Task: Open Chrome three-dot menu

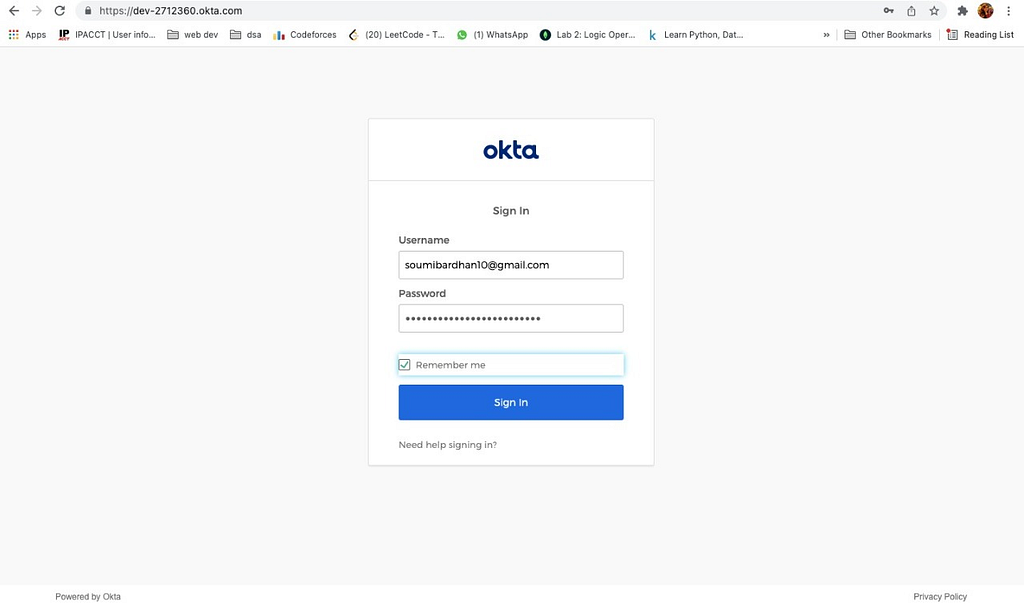Action: pos(1008,10)
